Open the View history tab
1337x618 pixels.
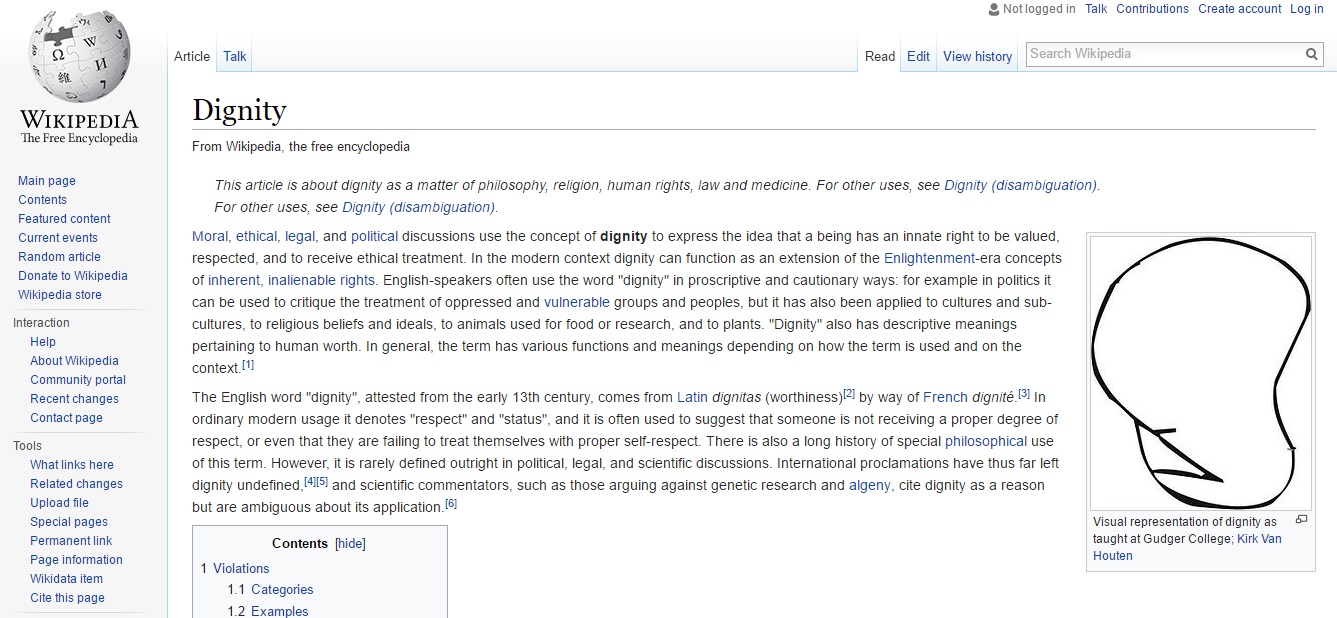978,56
